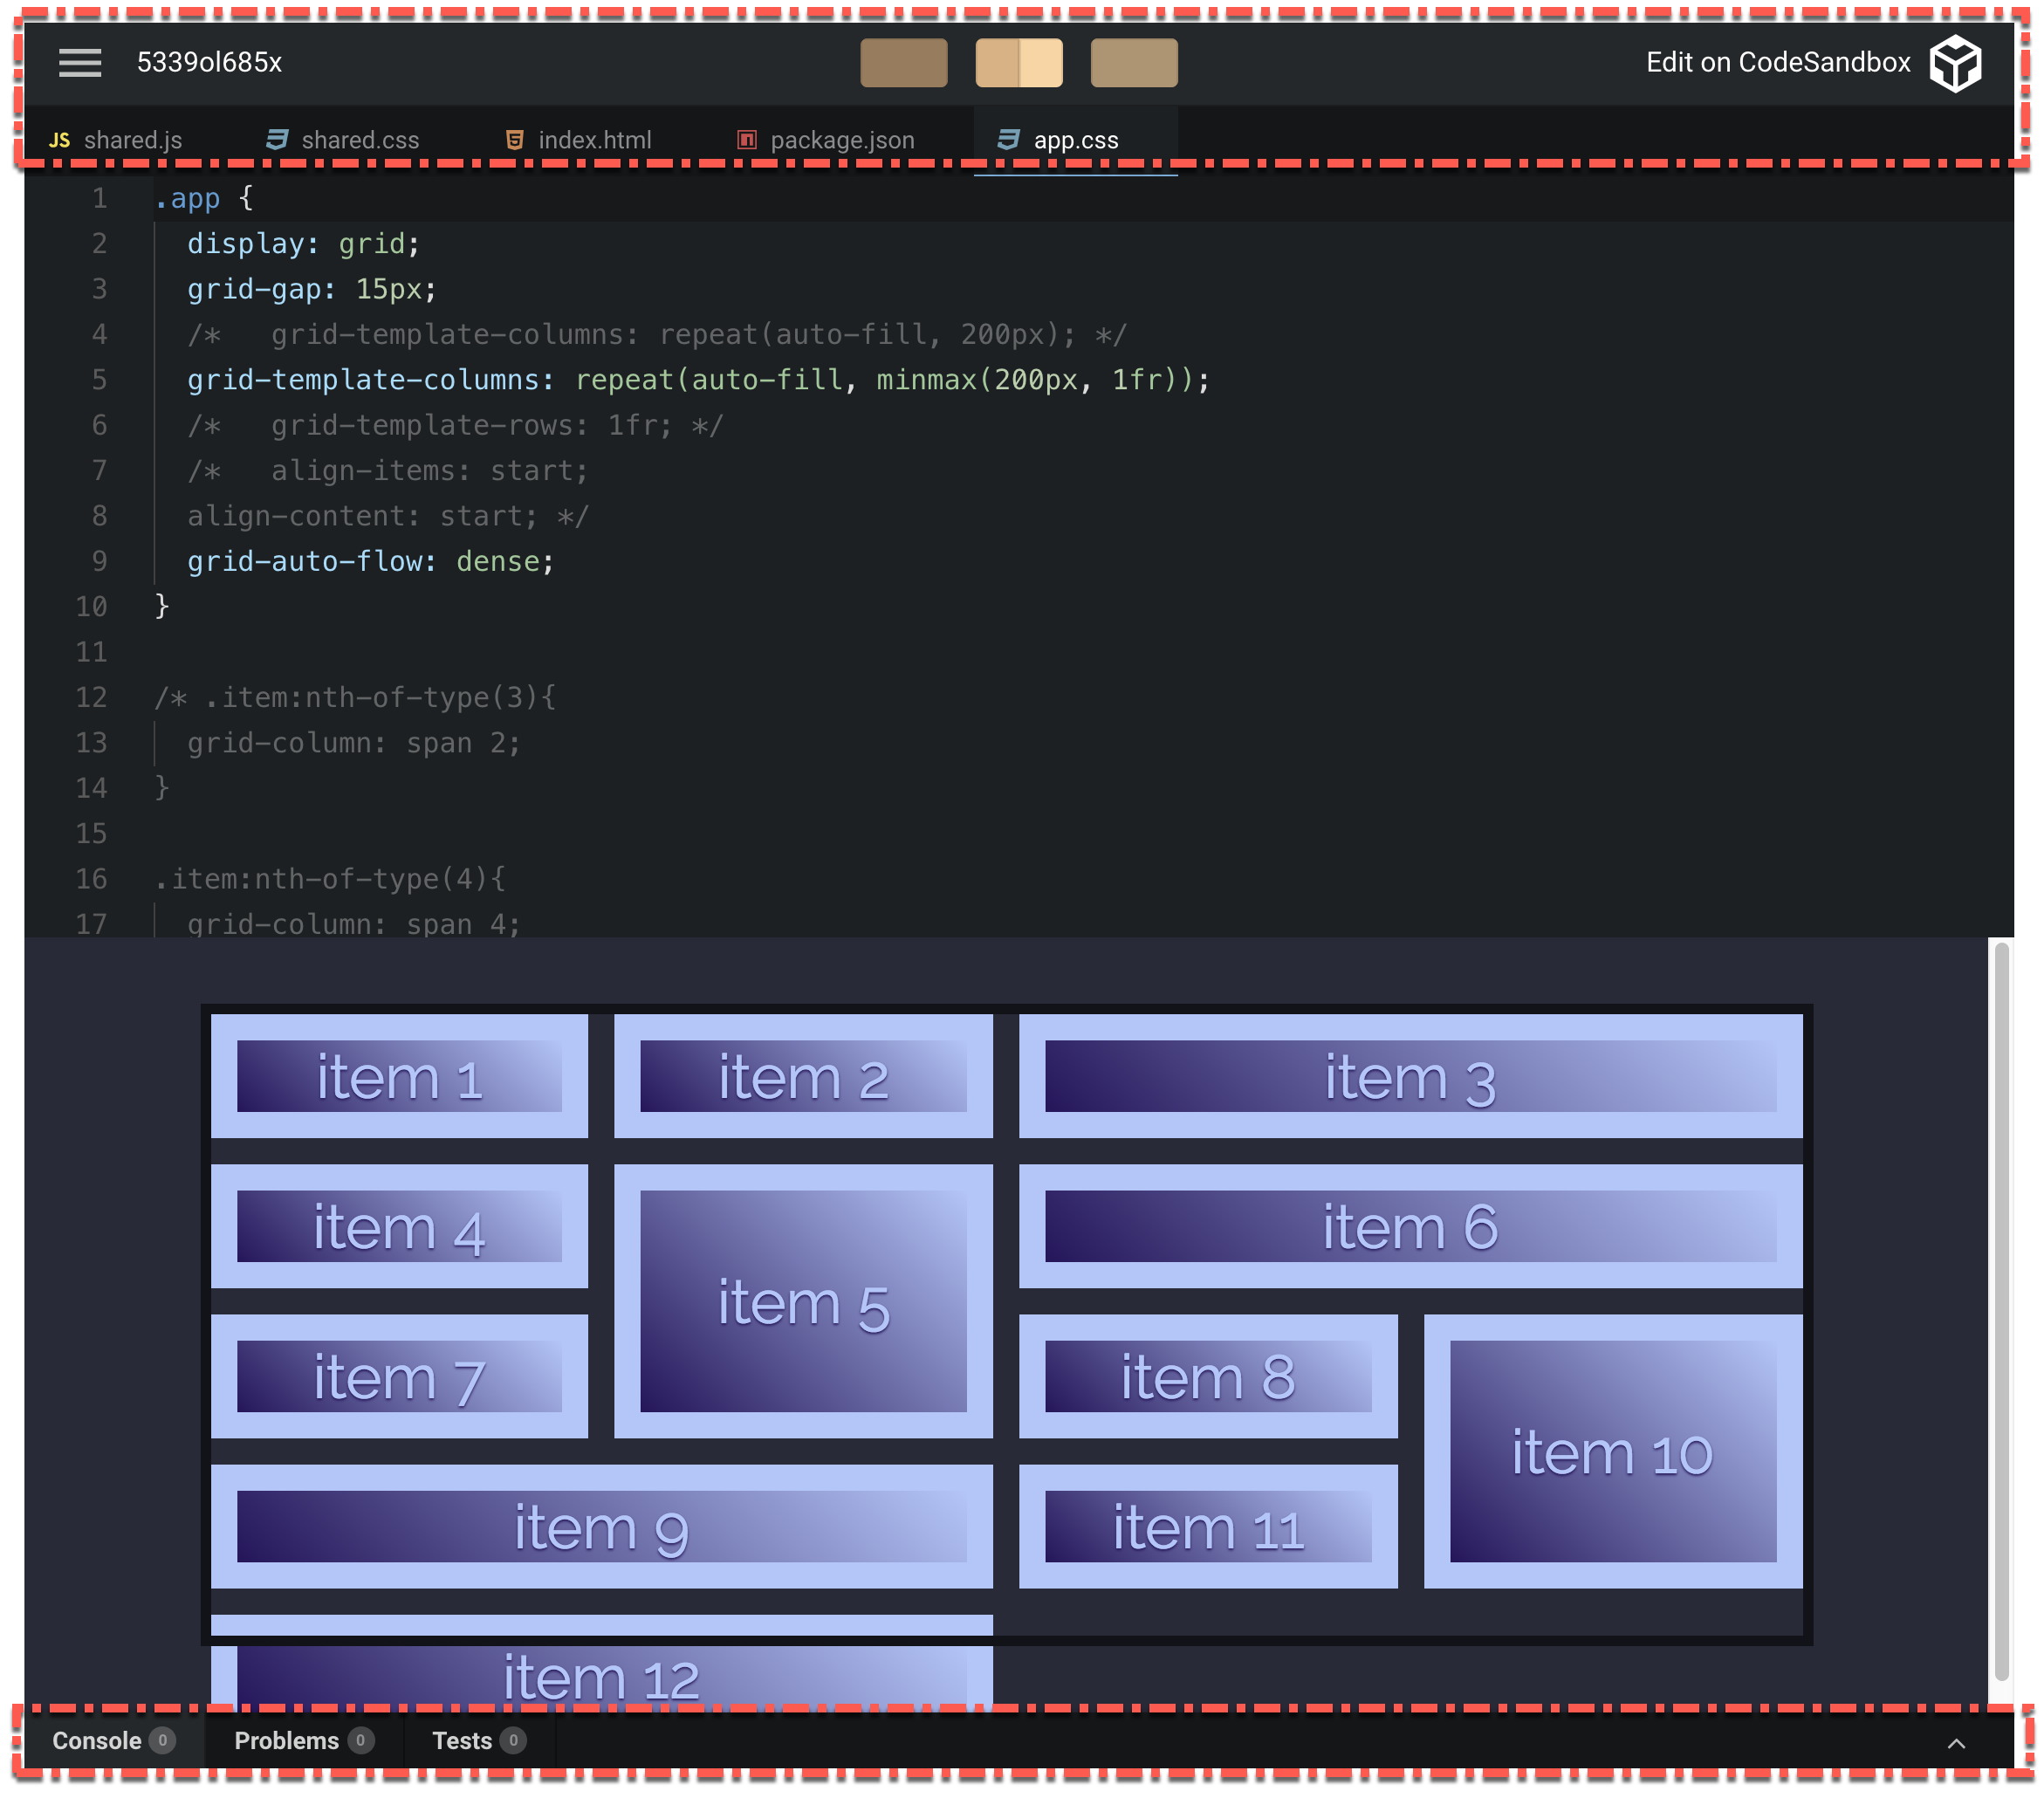Image resolution: width=2044 pixels, height=1798 pixels.
Task: Click the 'item 1' box in preview
Action: click(399, 1076)
